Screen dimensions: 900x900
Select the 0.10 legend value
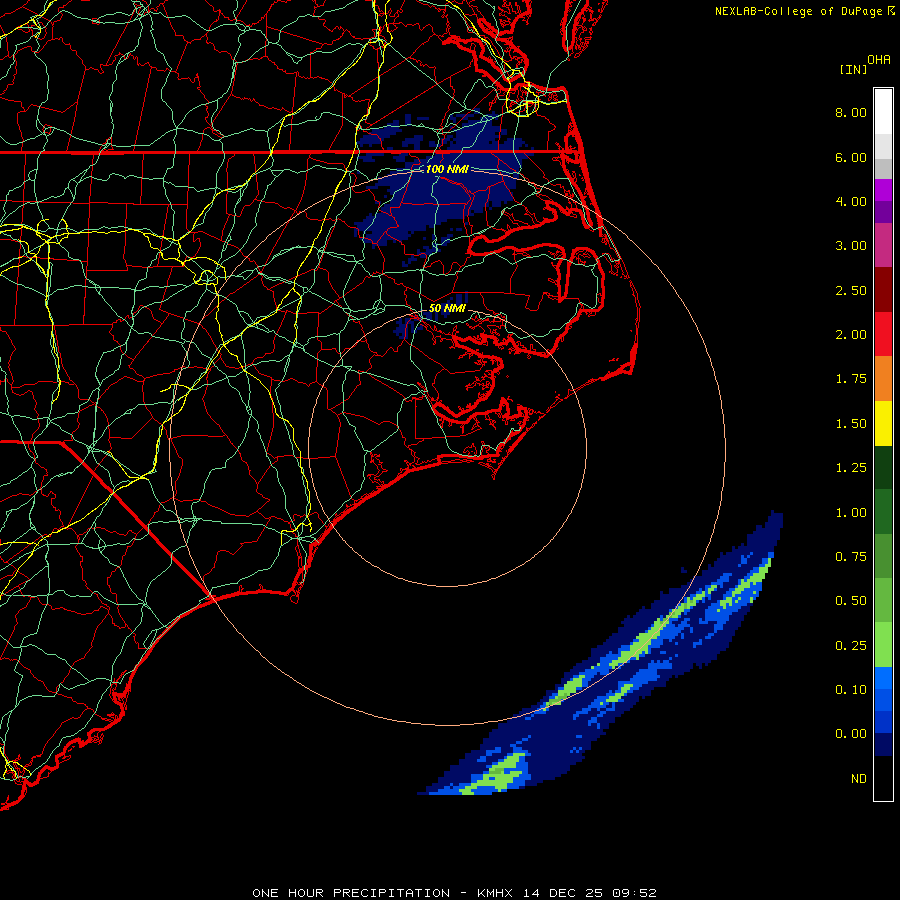(x=851, y=690)
